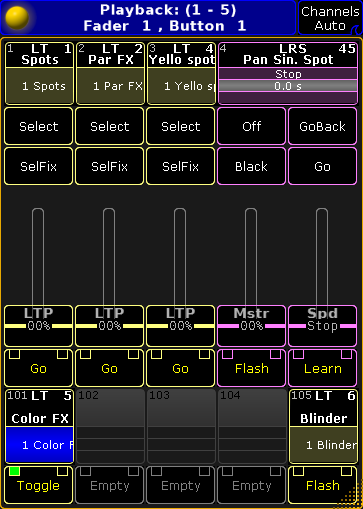The width and height of the screenshot is (363, 509).
Task: Click the Off button for Pan Sin. Spot
Action: click(x=251, y=126)
